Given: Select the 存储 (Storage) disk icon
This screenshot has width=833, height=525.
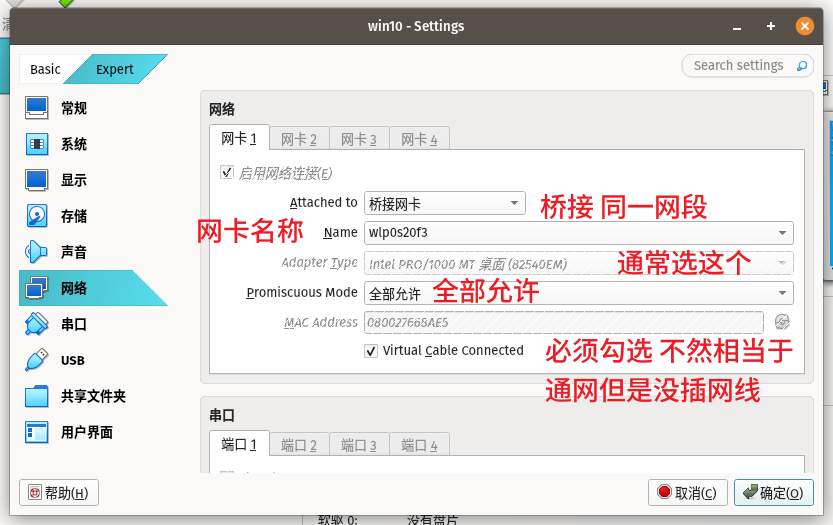Looking at the screenshot, I should click(x=37, y=216).
